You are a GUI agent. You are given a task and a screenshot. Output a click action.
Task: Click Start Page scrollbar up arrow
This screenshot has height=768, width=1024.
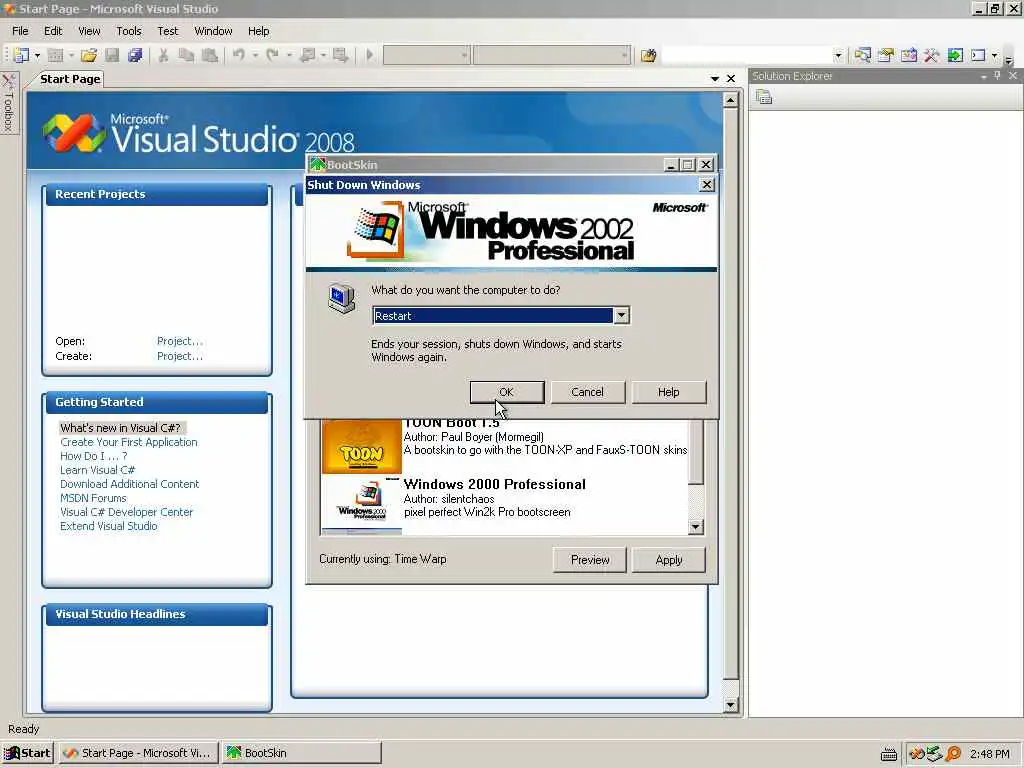pos(731,100)
